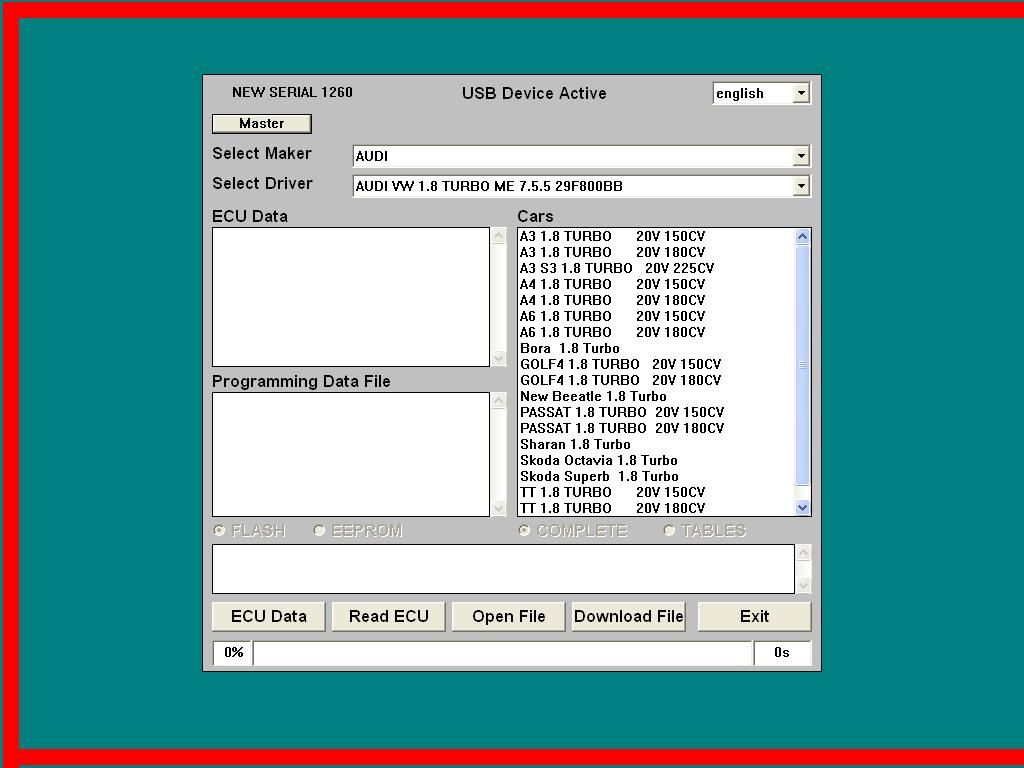Click the ECU Data button
Screen dimensions: 1024x768
coord(268,616)
